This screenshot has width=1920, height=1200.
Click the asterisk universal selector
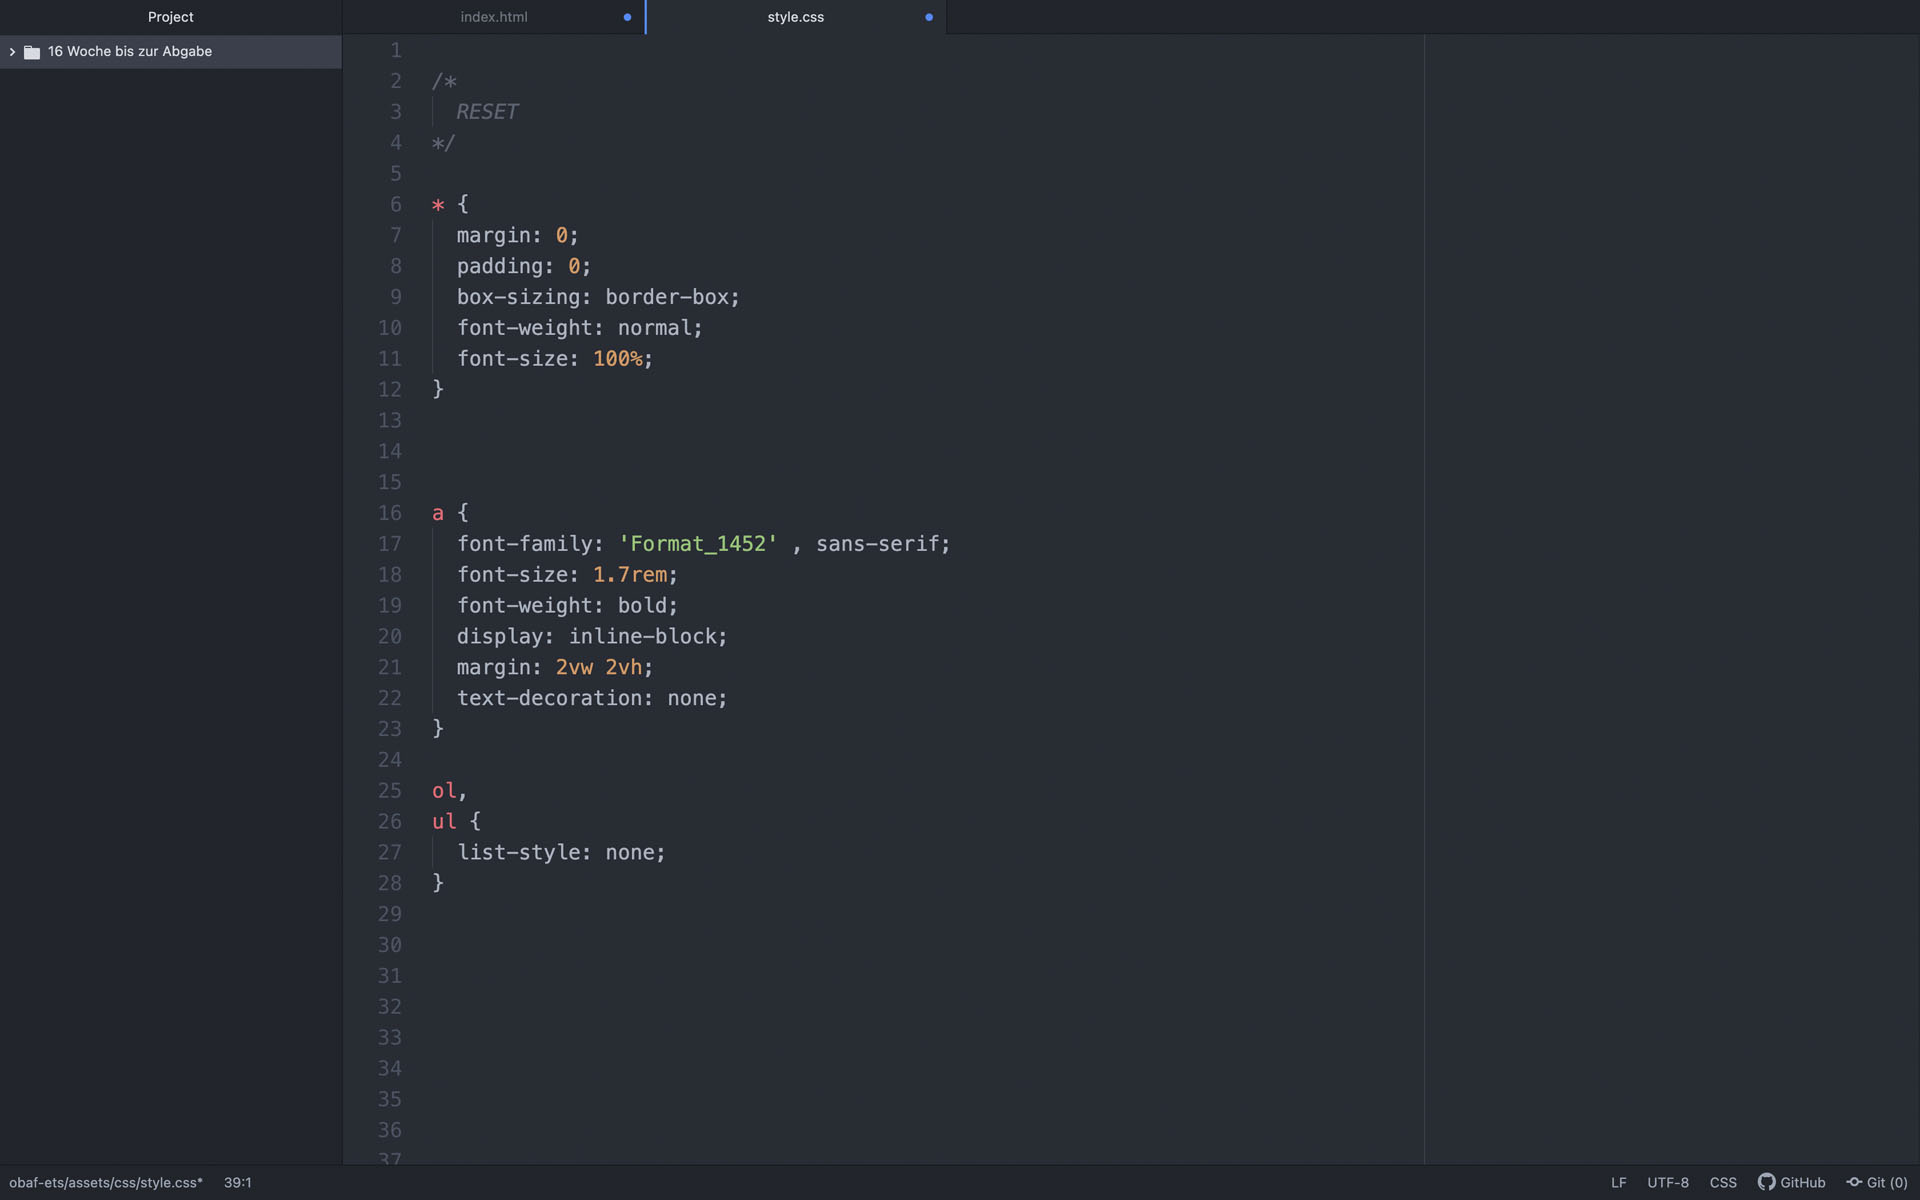pos(438,205)
